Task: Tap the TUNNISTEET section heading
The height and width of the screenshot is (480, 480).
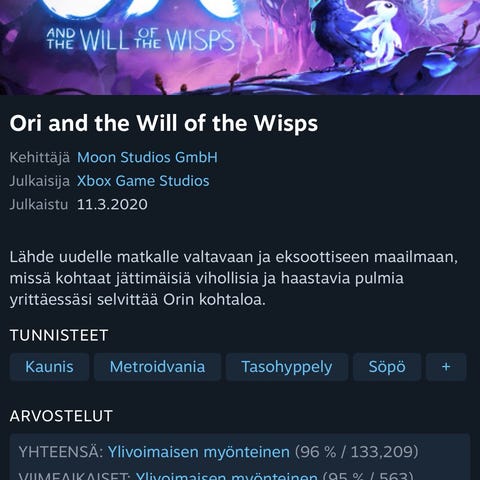Action: click(59, 335)
